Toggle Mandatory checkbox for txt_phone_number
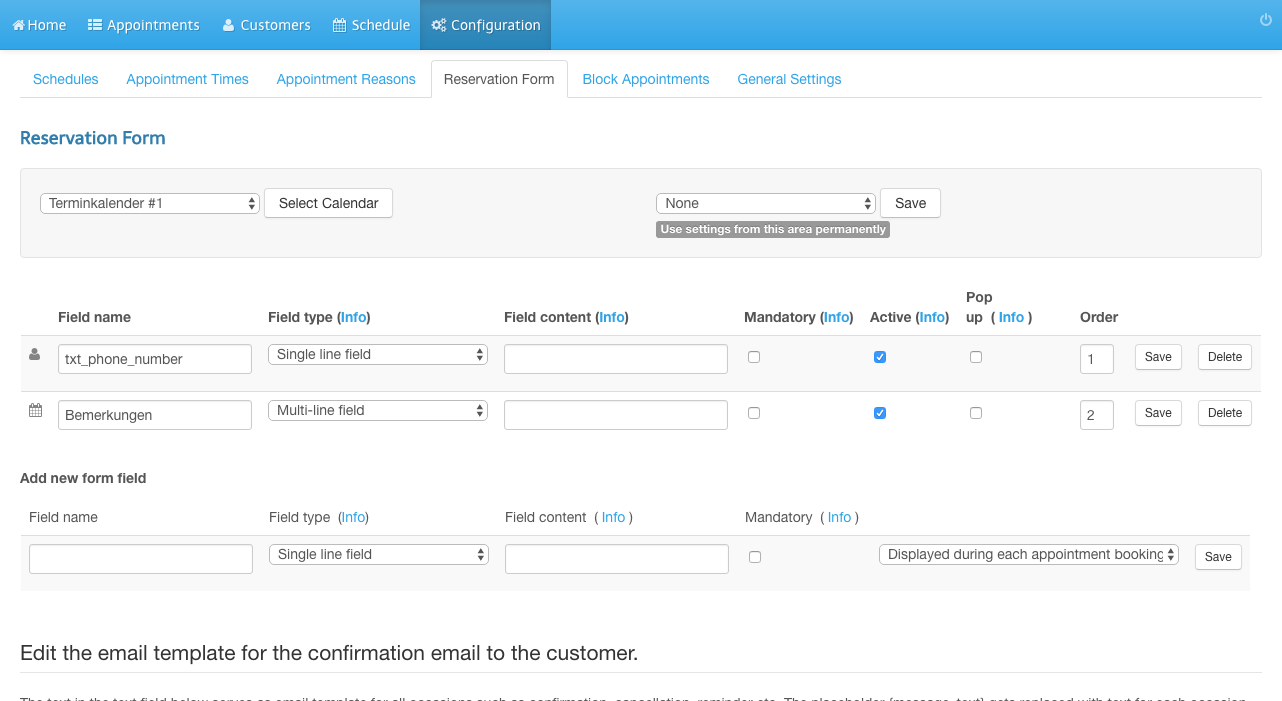 (754, 357)
